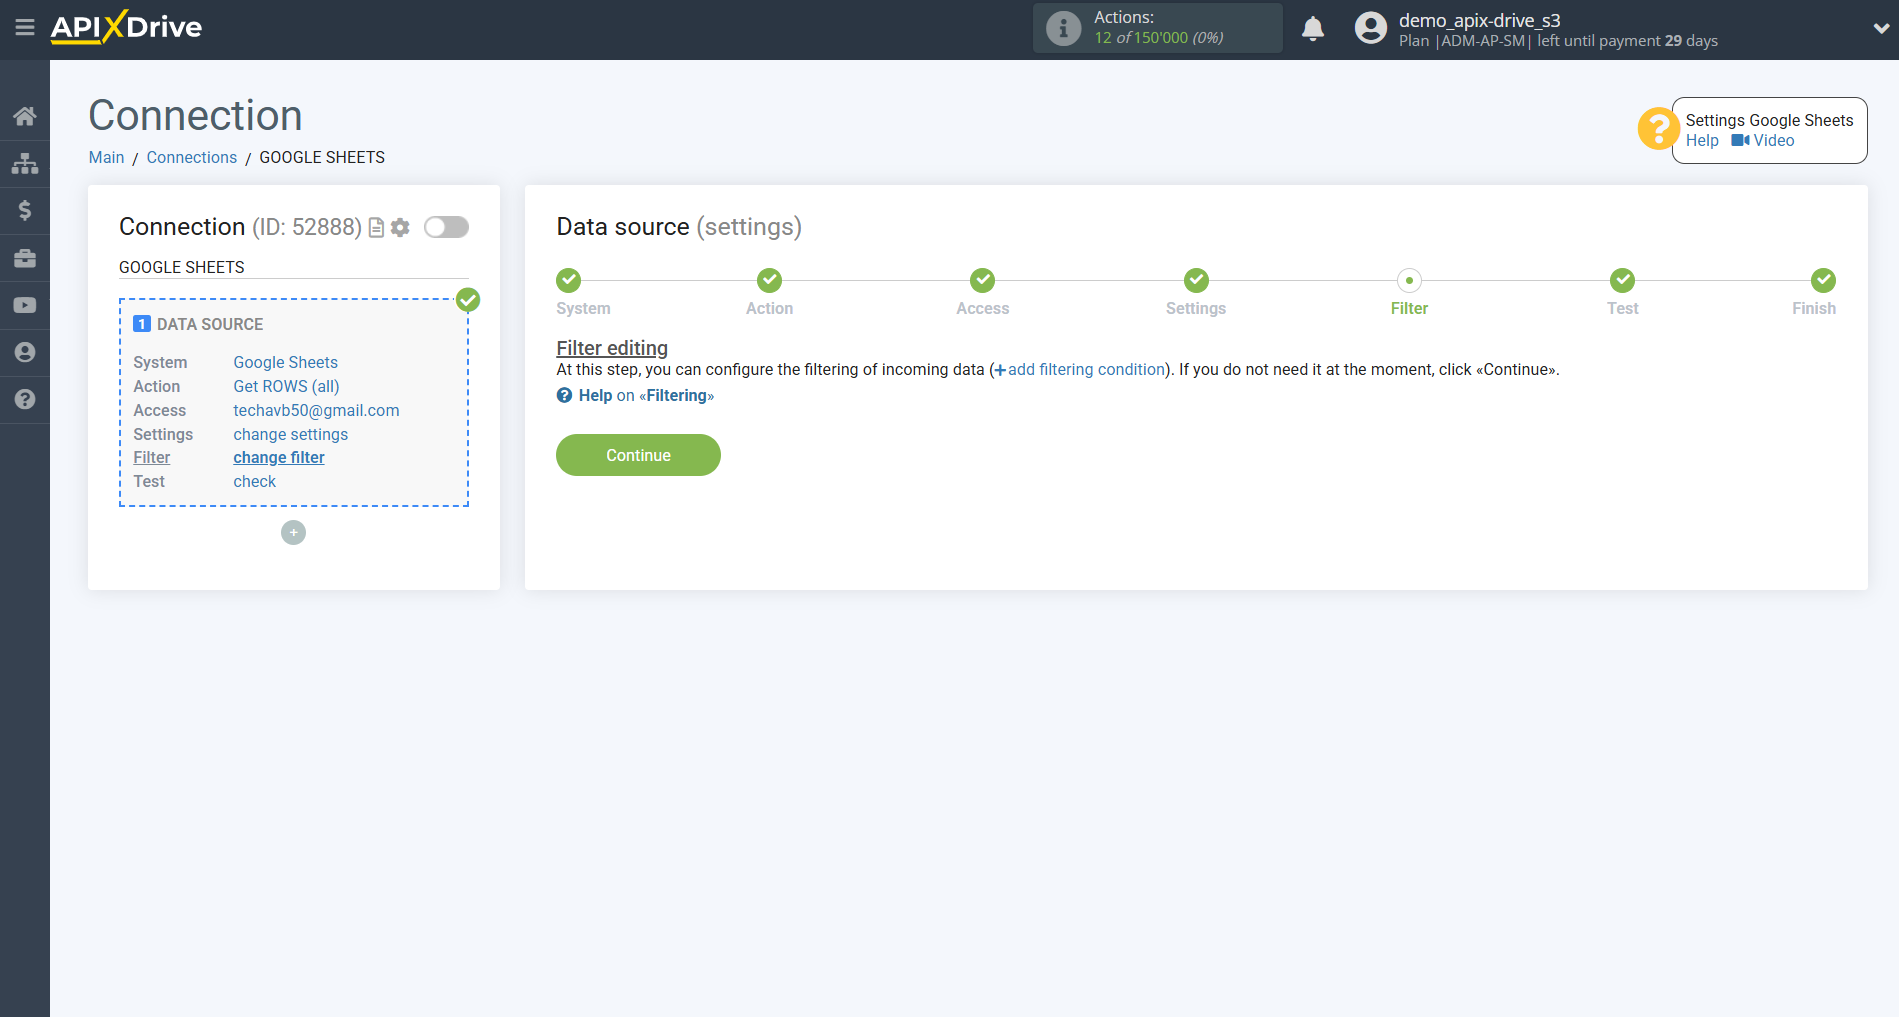Click the Actions usage info counter
Image resolution: width=1899 pixels, height=1017 pixels.
[x=1157, y=28]
